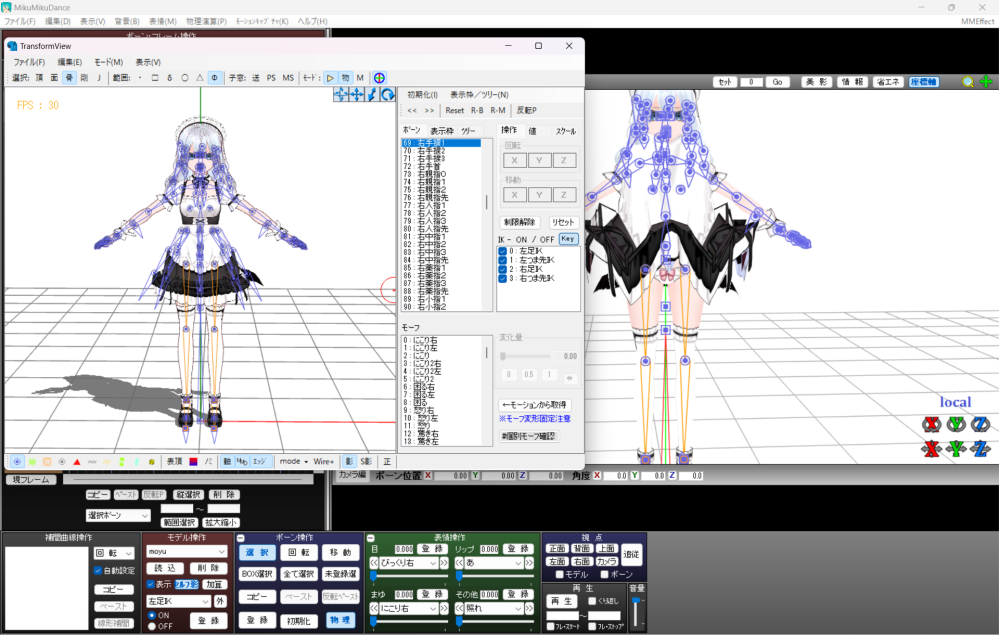Open モード(M) menu in TransformView
This screenshot has height=635, width=999.
tap(108, 62)
